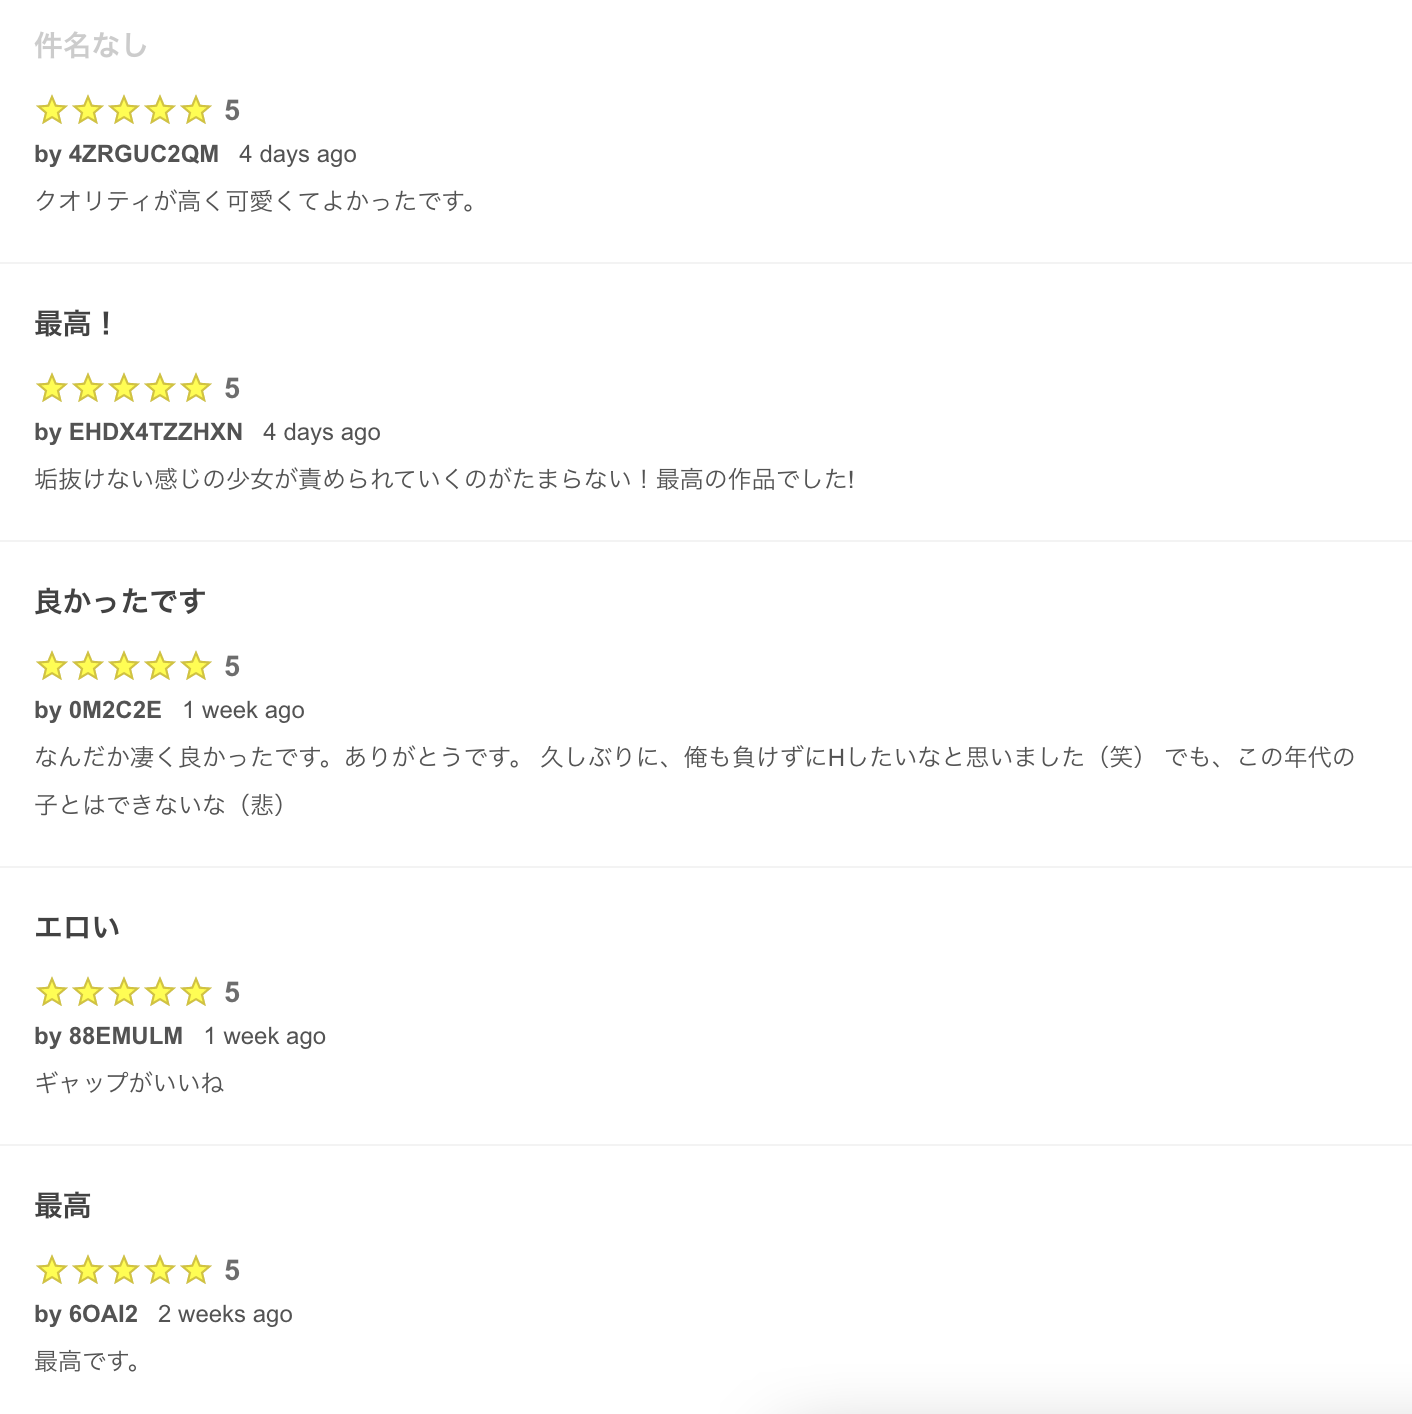The image size is (1412, 1414).
Task: Open reviewer profile EHDX4TZZHXN
Action: click(x=155, y=432)
